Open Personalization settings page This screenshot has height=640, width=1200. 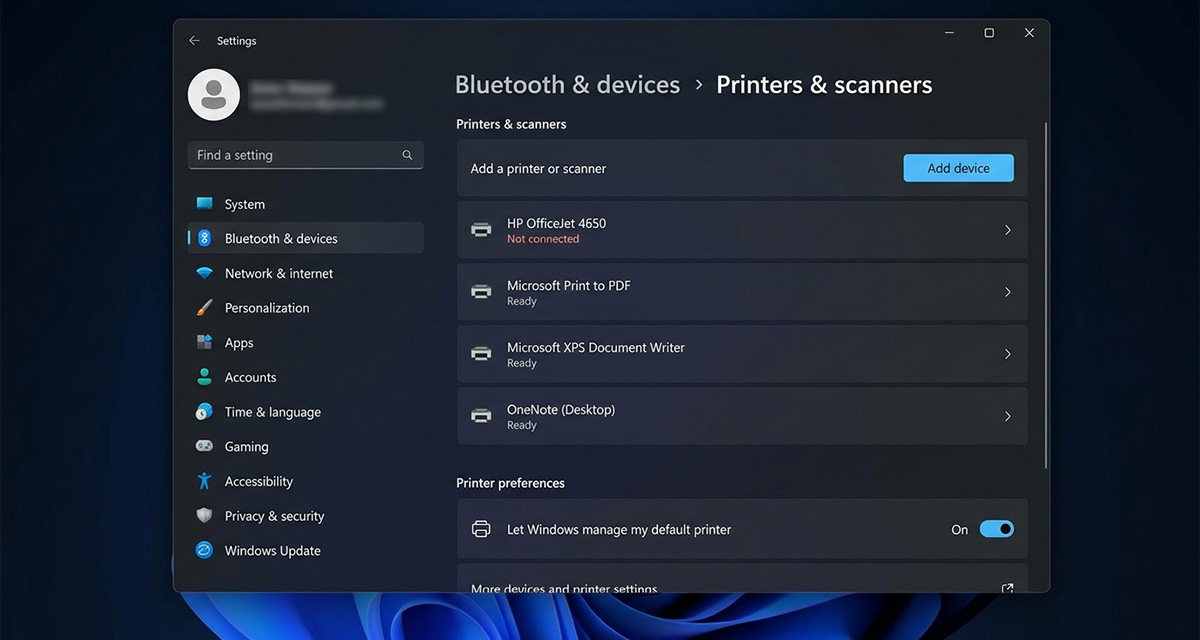point(305,308)
